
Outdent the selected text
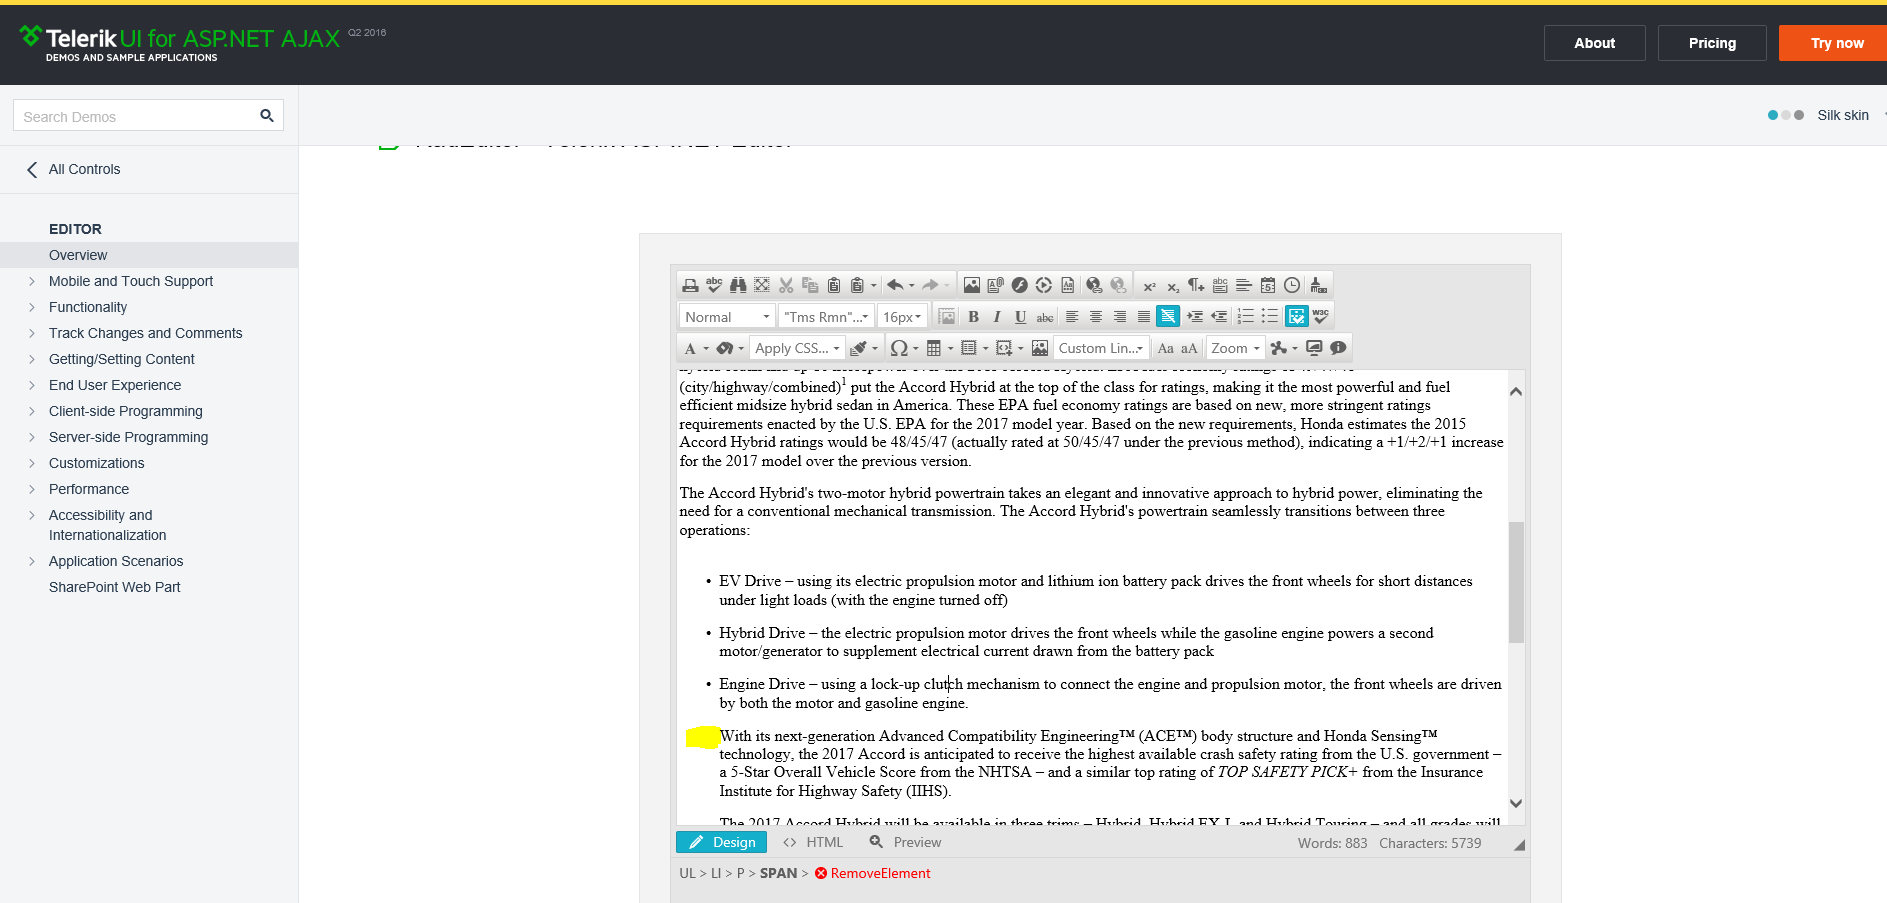tap(1219, 317)
